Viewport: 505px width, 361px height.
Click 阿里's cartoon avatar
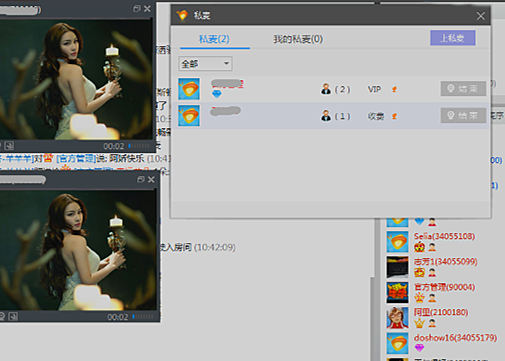[x=397, y=318]
